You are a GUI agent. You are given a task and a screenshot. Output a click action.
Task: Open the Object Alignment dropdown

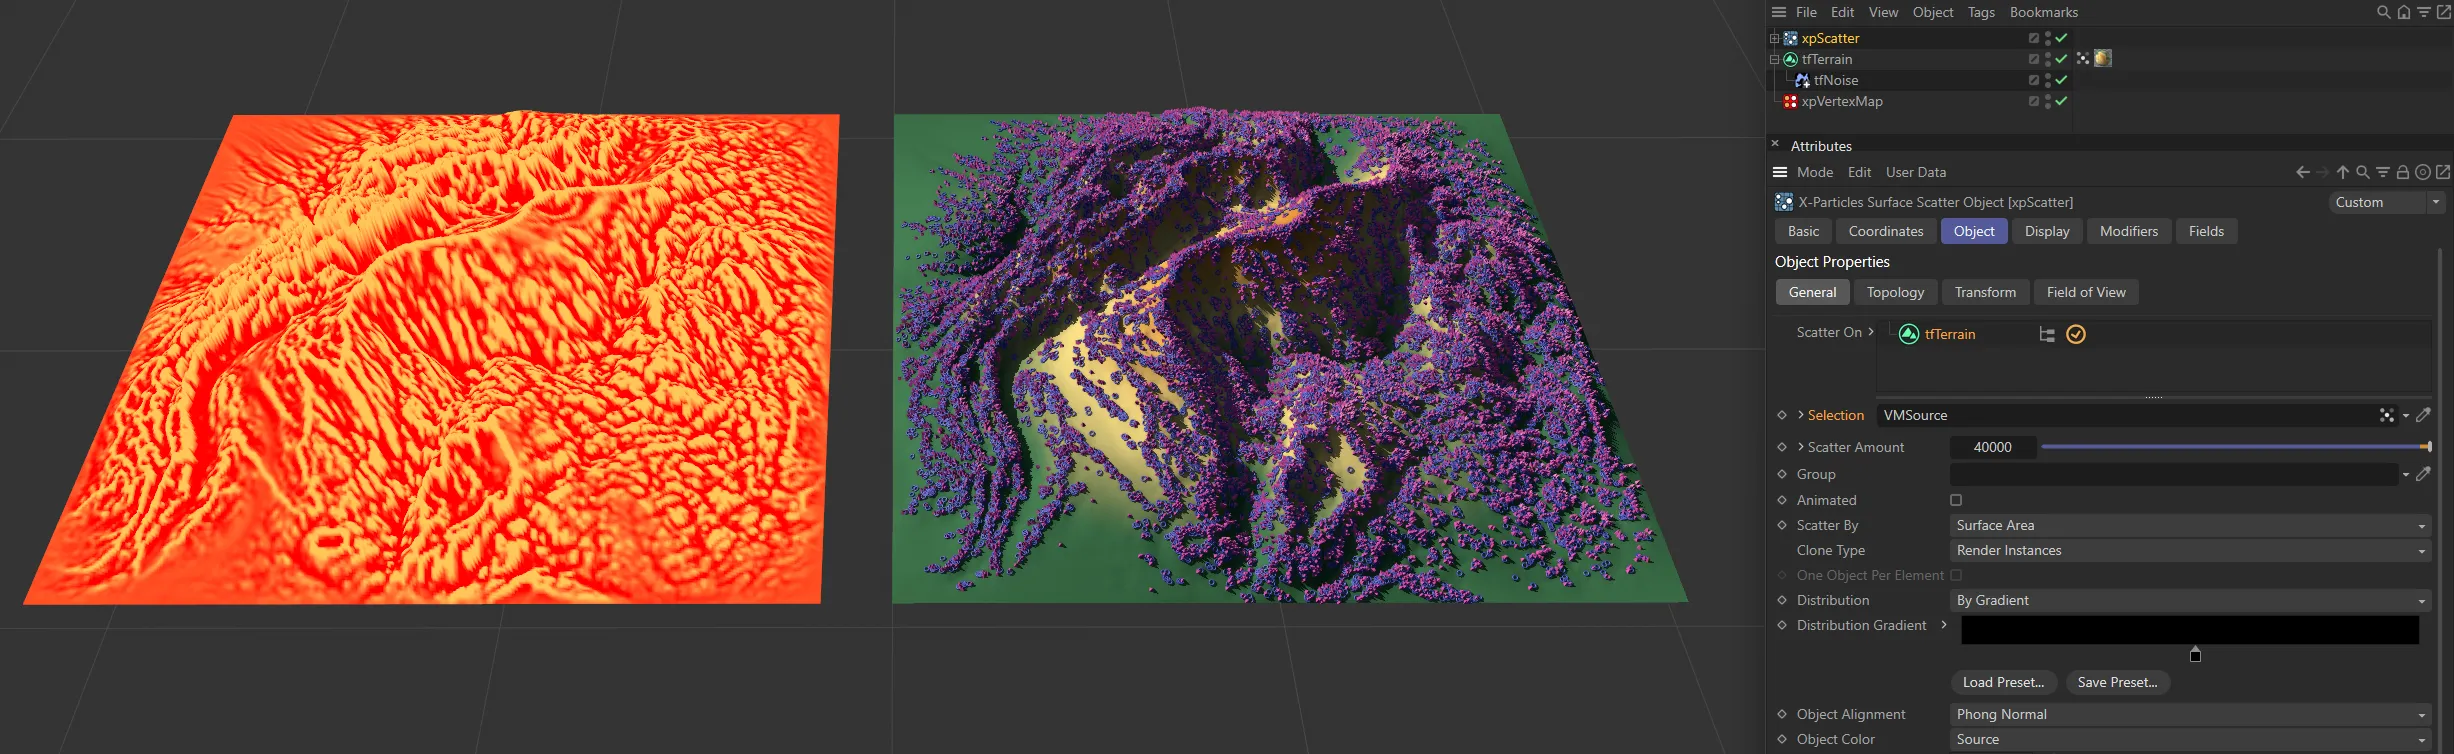click(x=2191, y=714)
